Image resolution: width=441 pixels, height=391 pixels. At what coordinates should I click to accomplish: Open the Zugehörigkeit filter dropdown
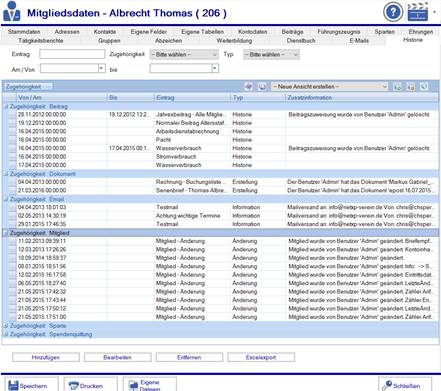(184, 55)
